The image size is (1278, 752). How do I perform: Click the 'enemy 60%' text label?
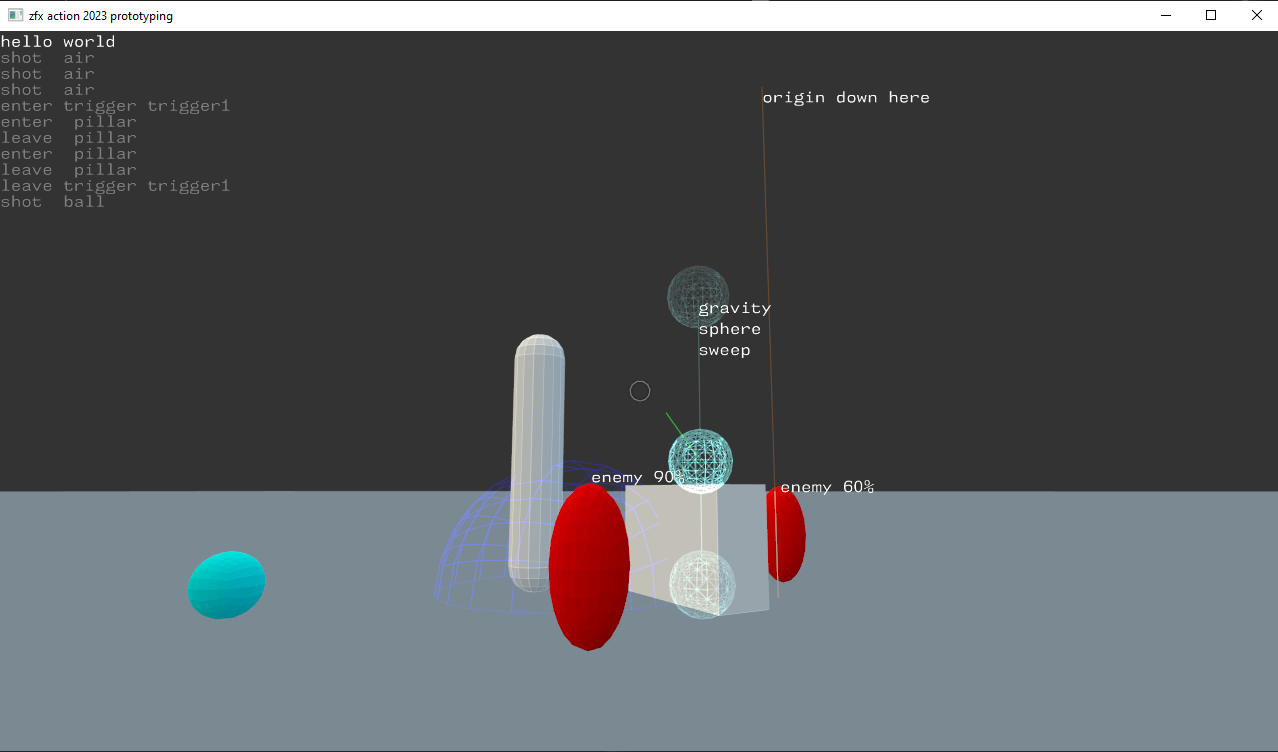click(827, 487)
